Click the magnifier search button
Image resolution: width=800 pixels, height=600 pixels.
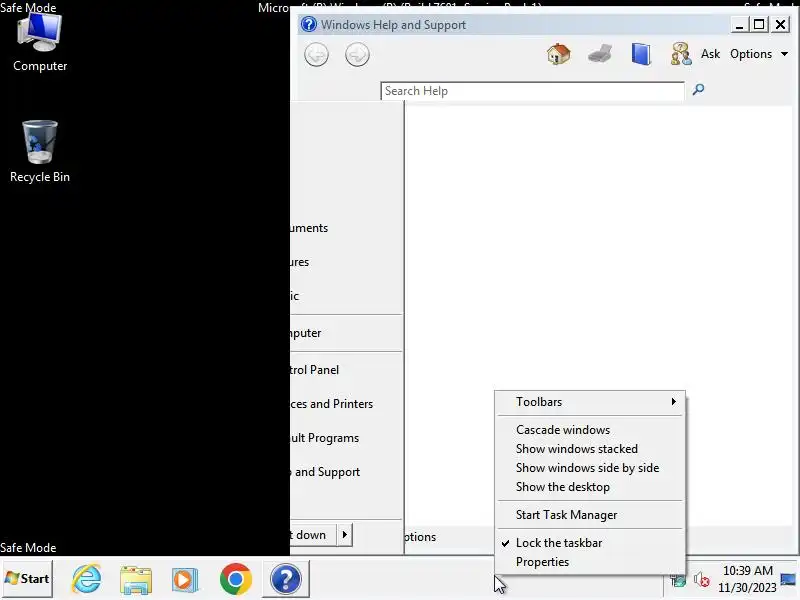(x=698, y=90)
